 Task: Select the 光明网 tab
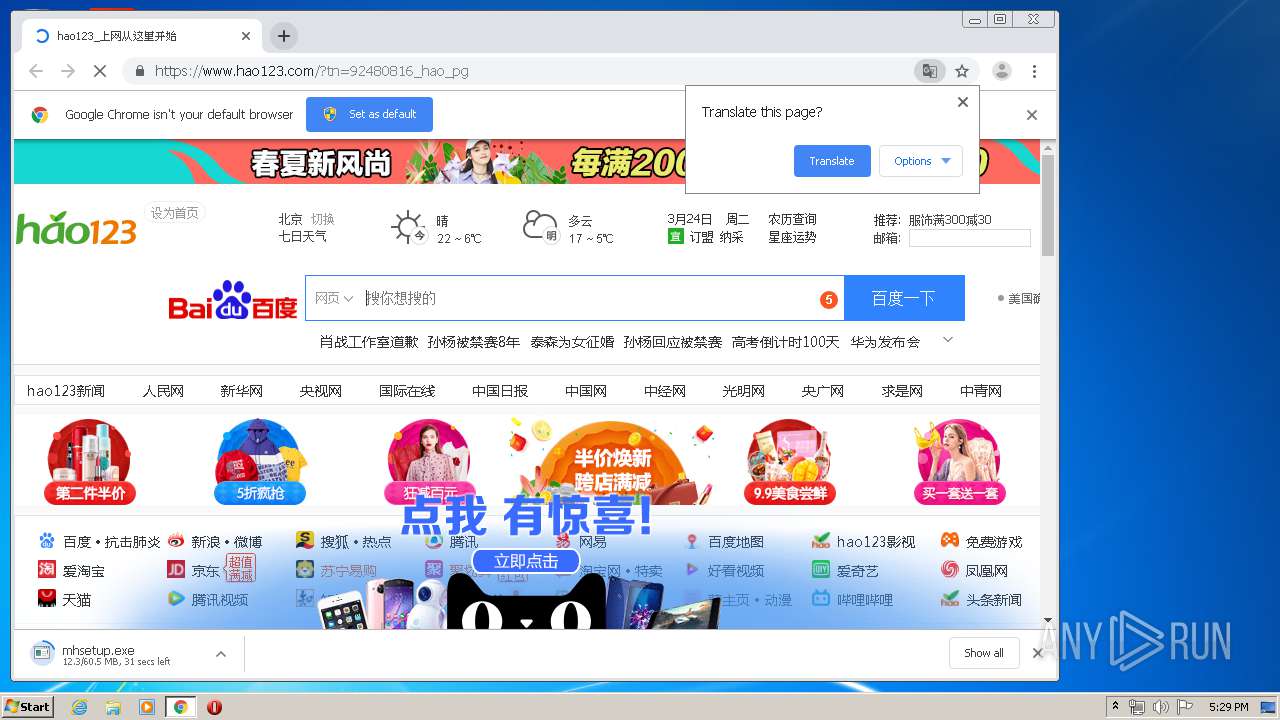tap(744, 391)
